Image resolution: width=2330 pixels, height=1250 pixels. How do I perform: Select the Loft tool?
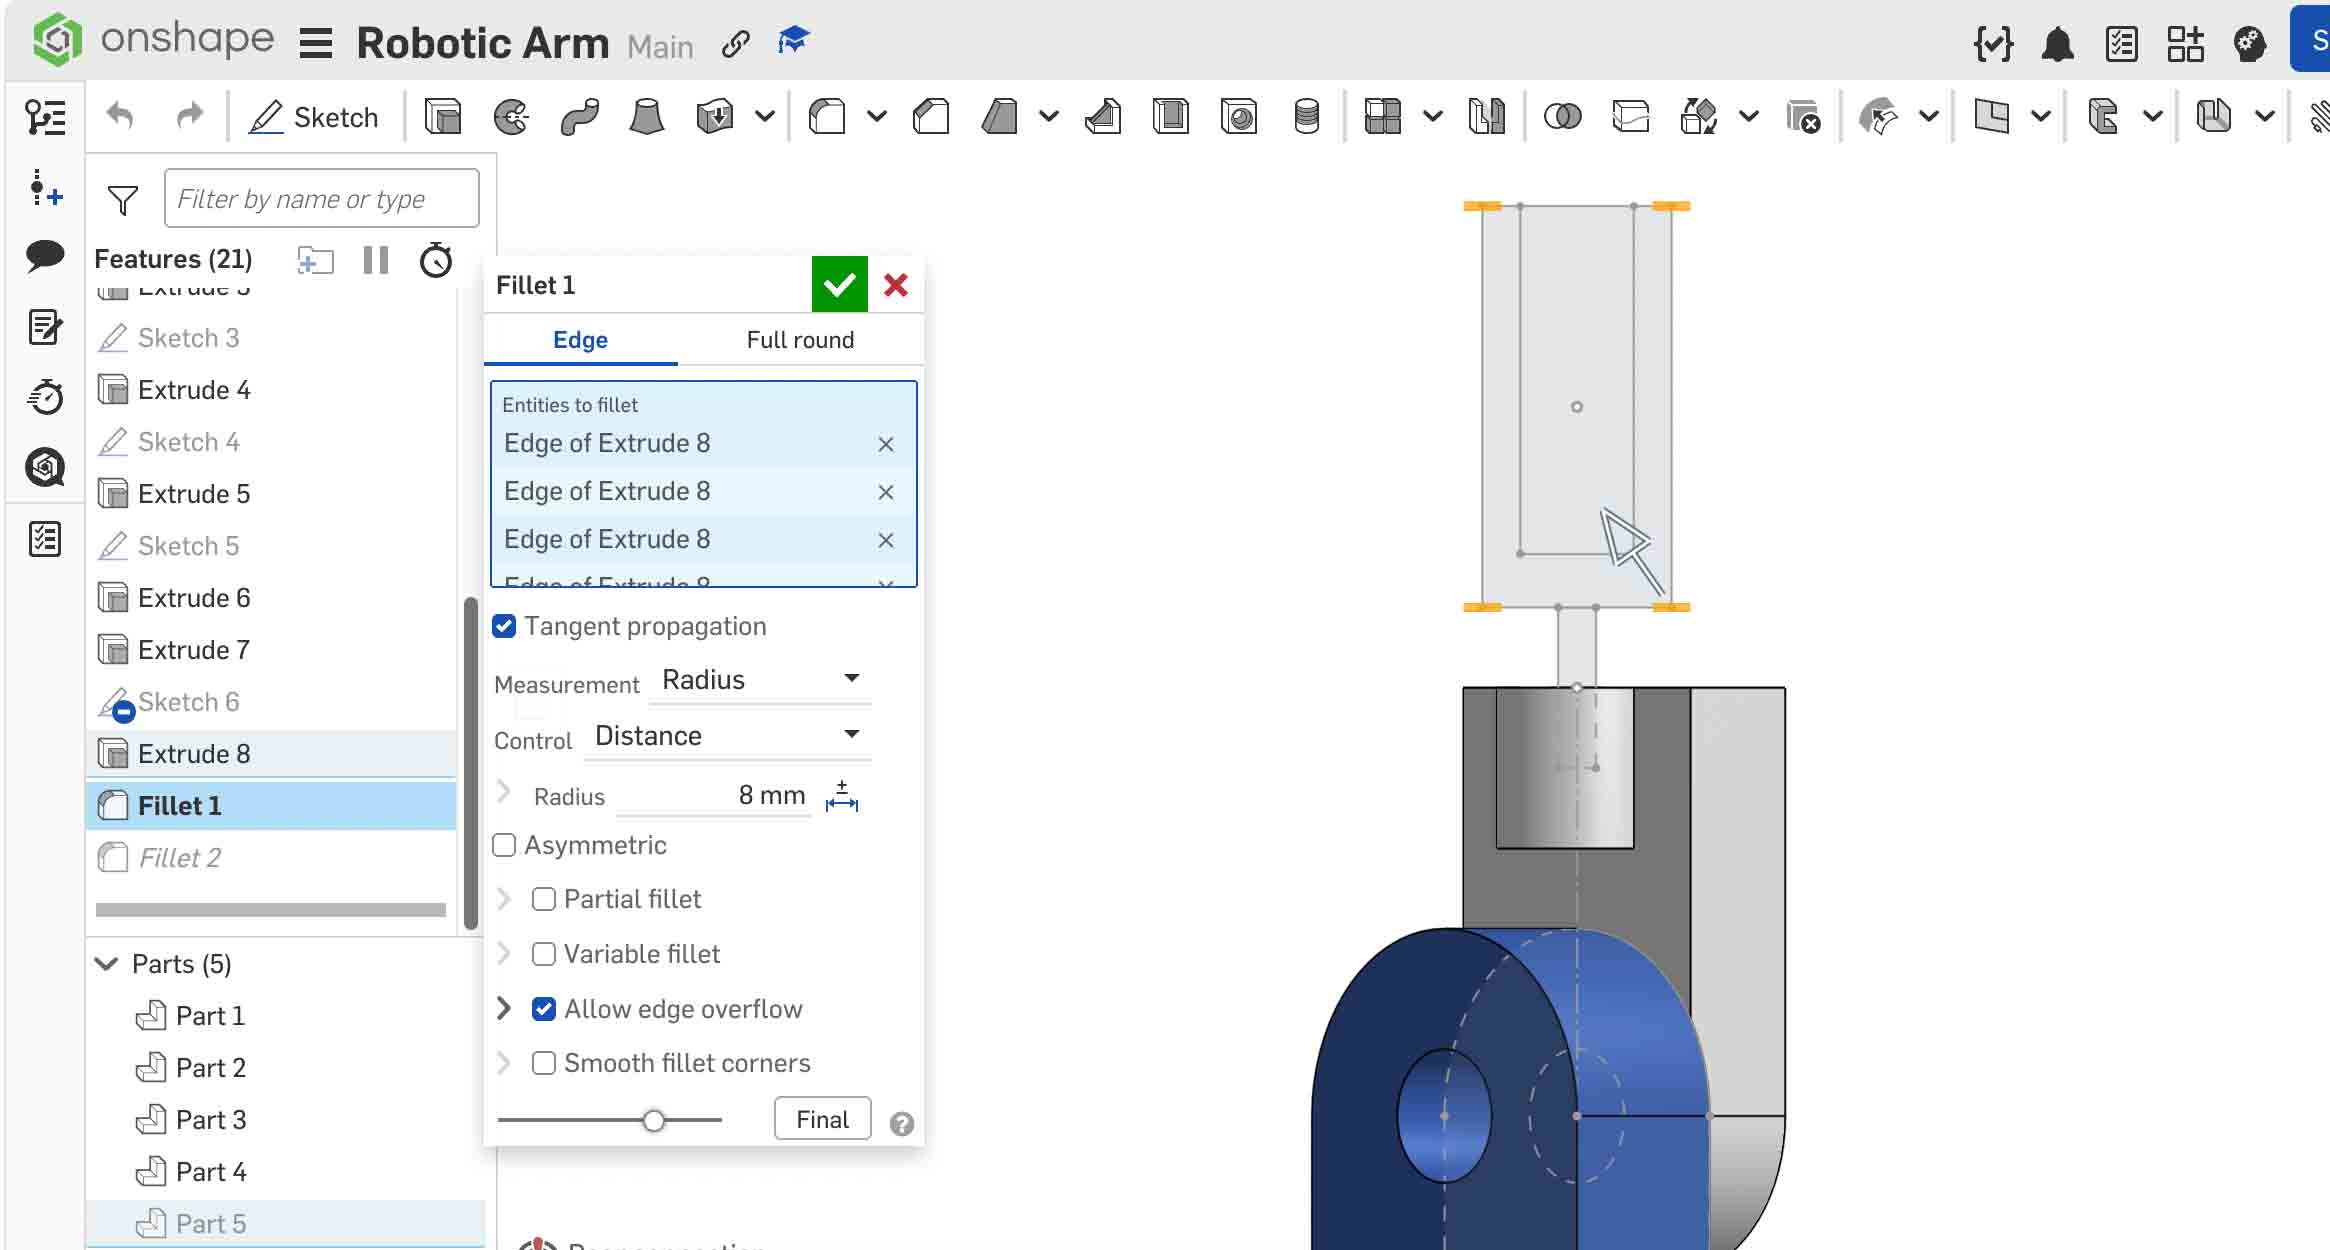coord(645,117)
